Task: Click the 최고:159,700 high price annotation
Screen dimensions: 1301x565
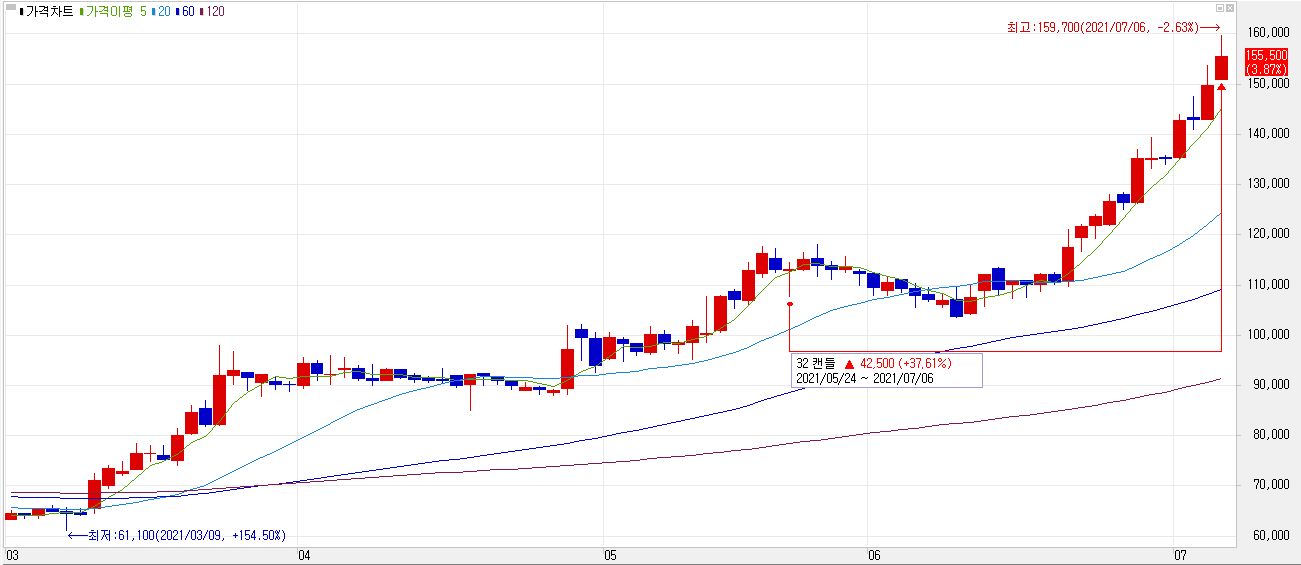Action: click(x=1102, y=28)
